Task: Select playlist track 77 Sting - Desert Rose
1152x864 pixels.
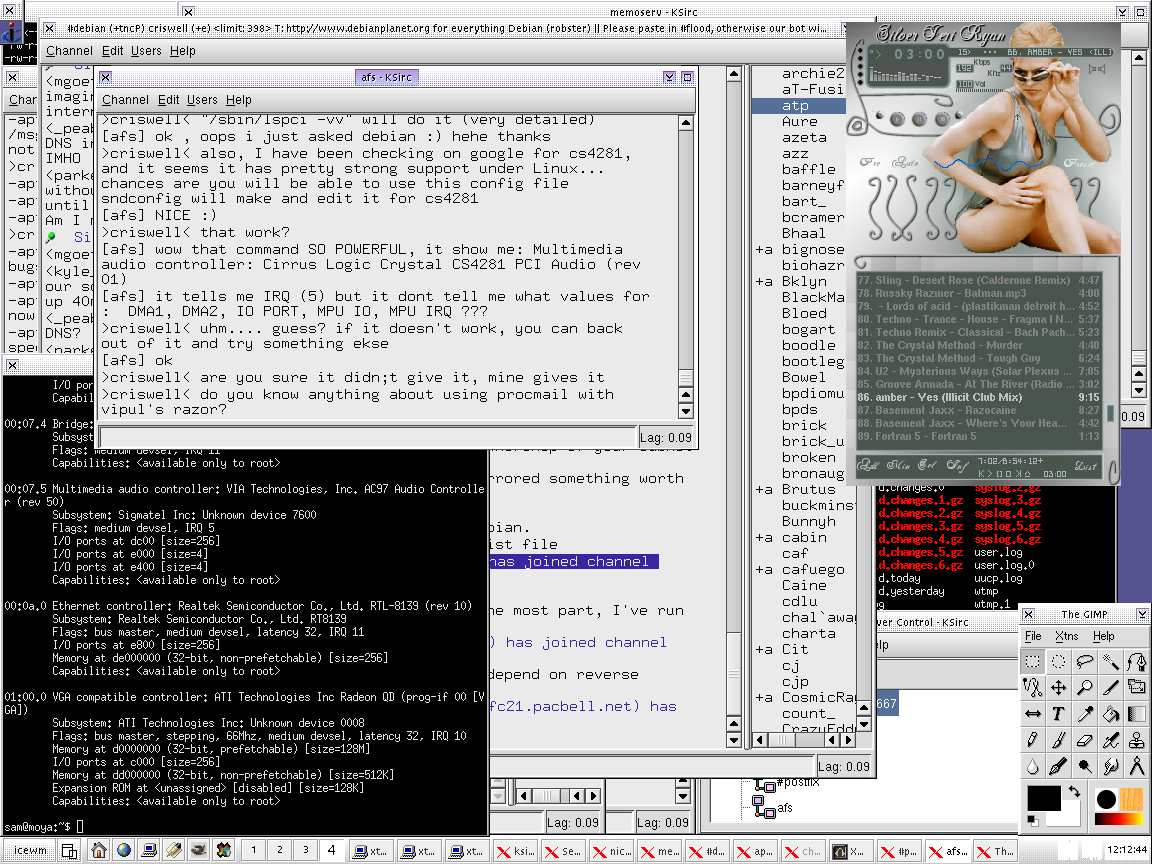Action: point(978,281)
